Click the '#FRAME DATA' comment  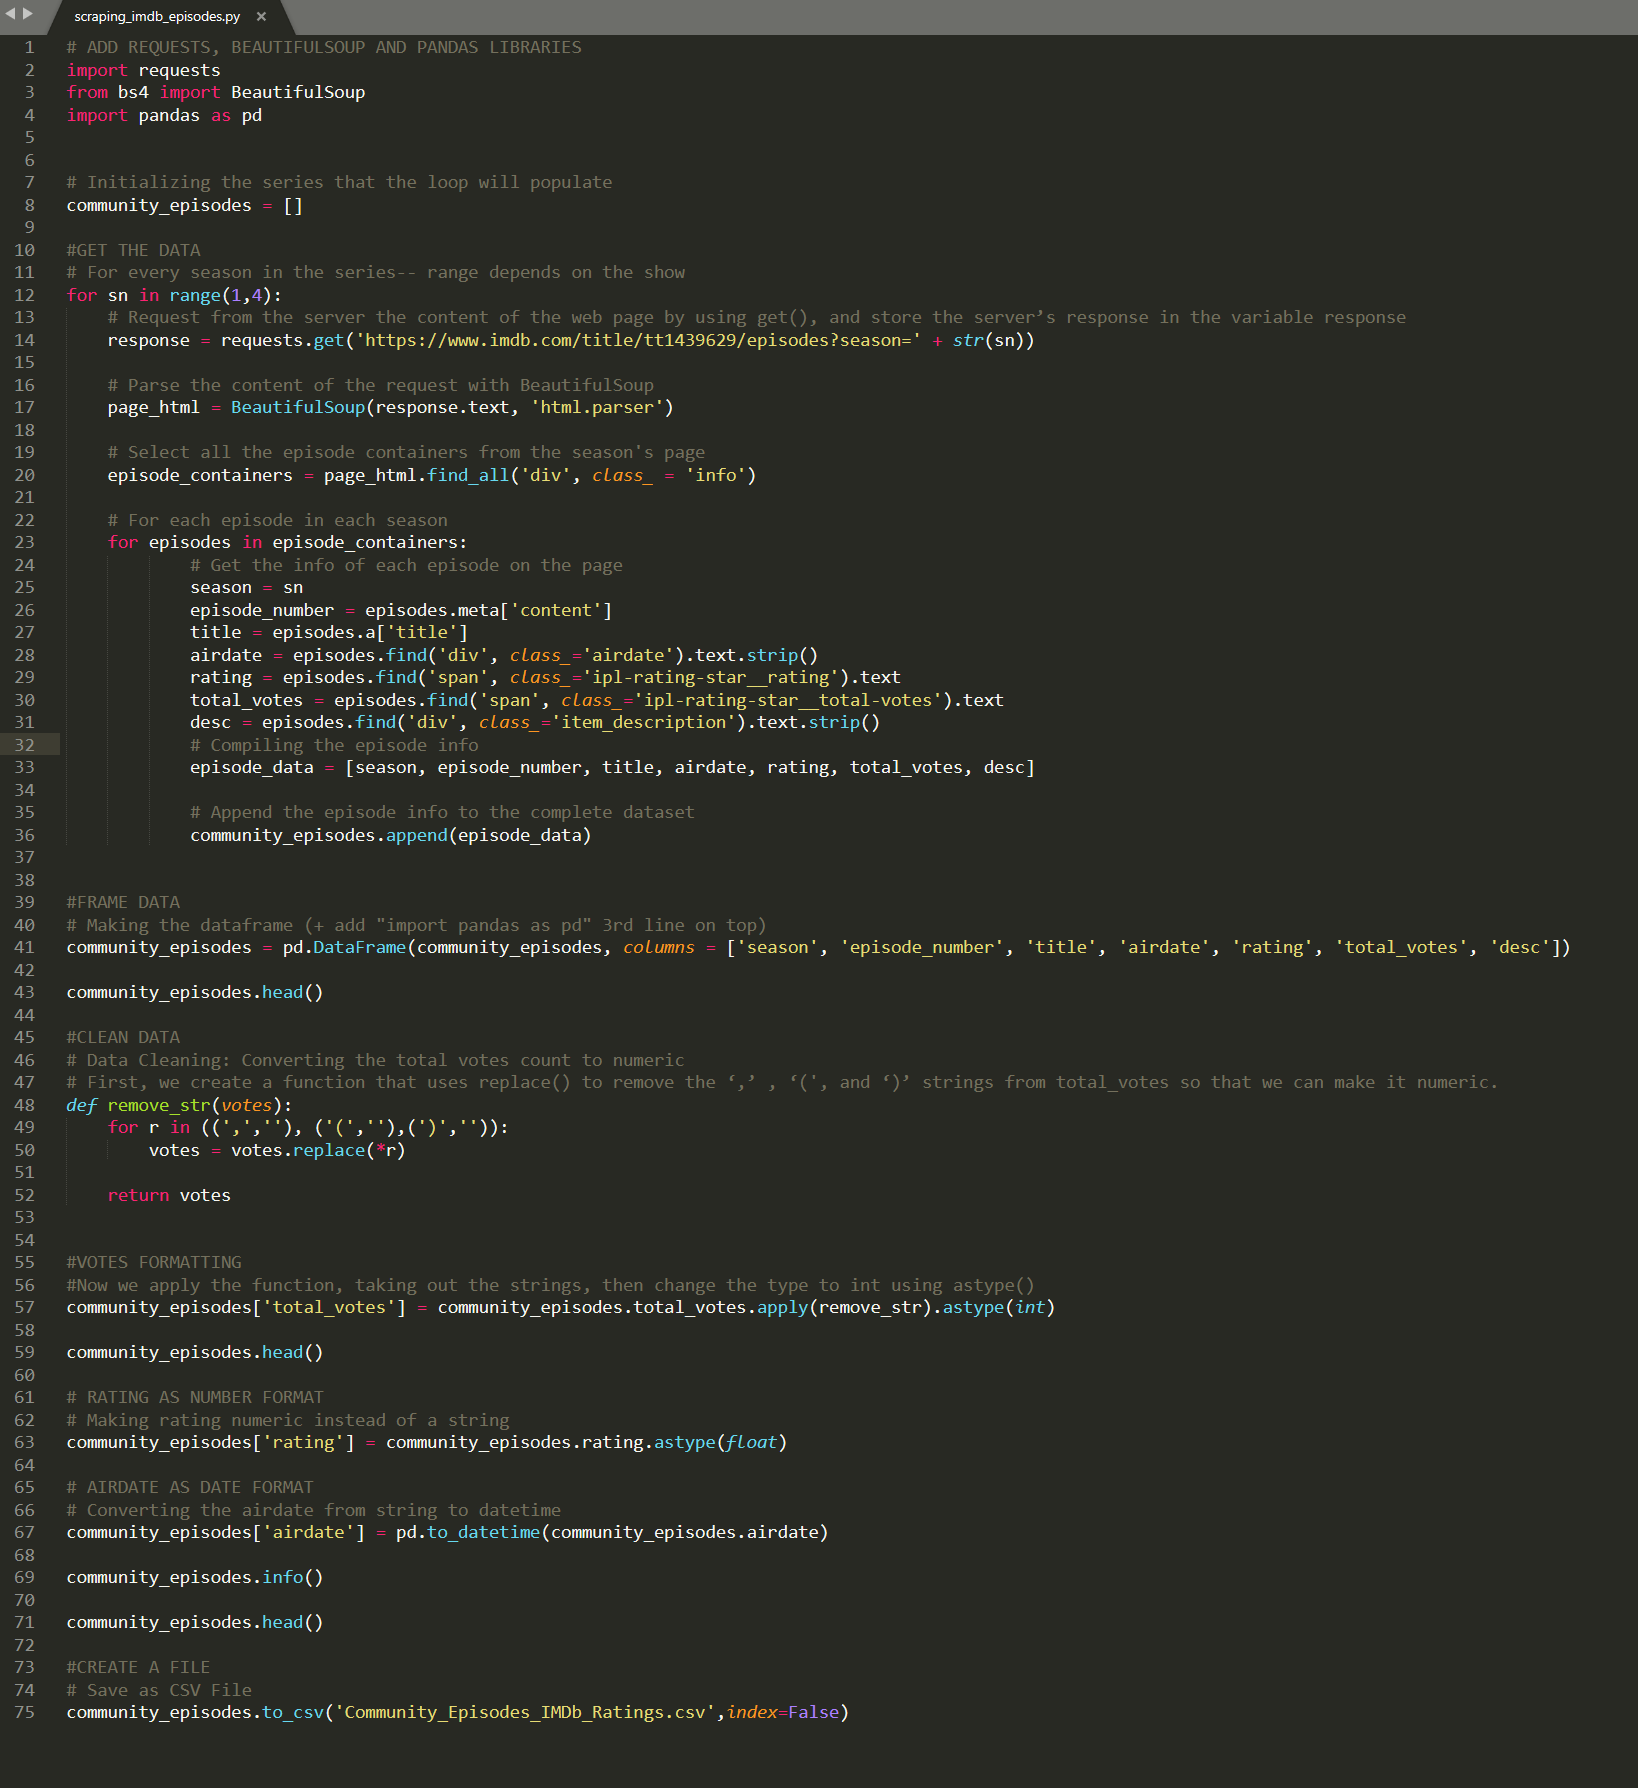(123, 902)
